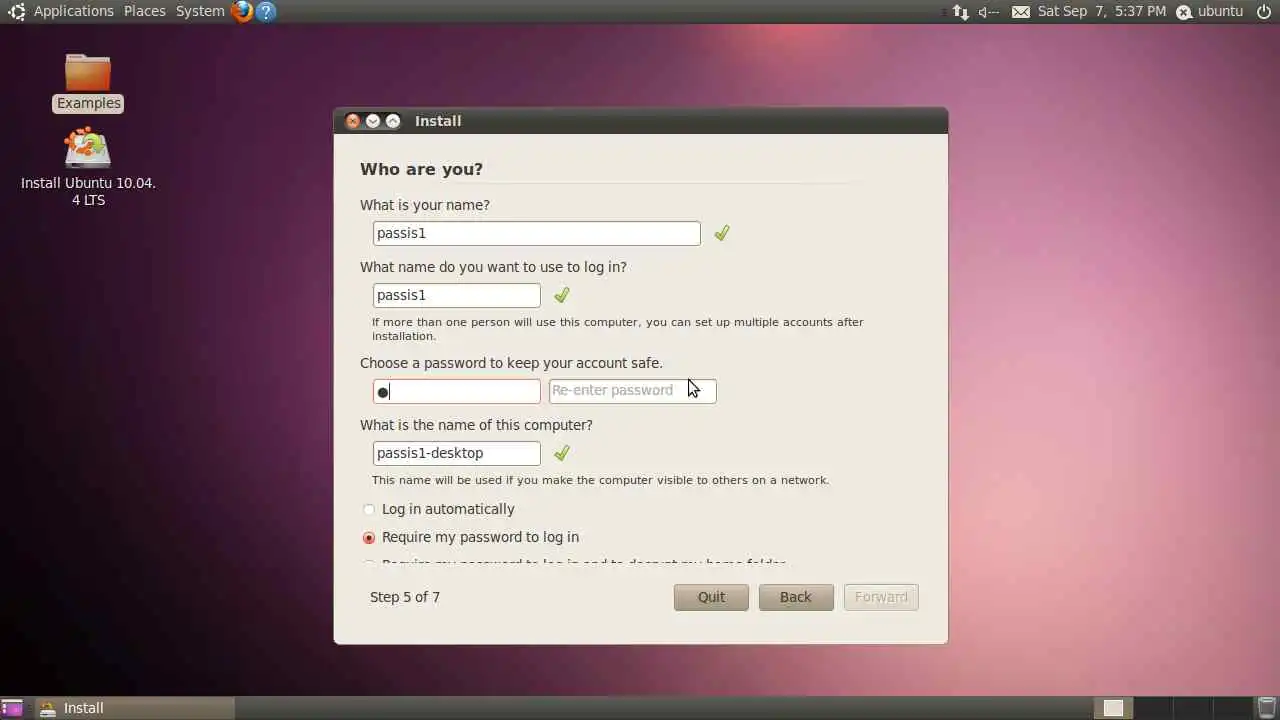
Task: Click the 'Step 5 of 7' text
Action: [x=405, y=597]
